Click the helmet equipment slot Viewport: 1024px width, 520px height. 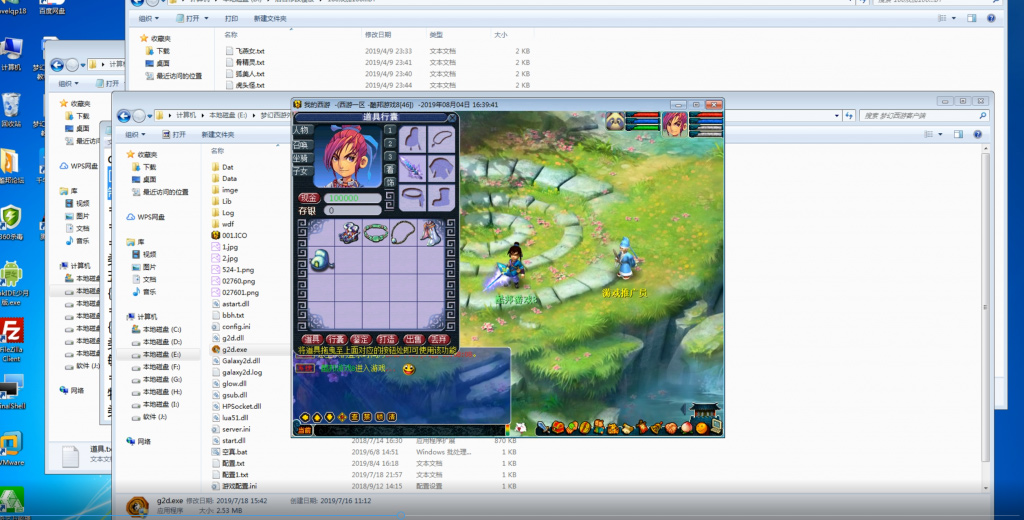click(x=413, y=139)
